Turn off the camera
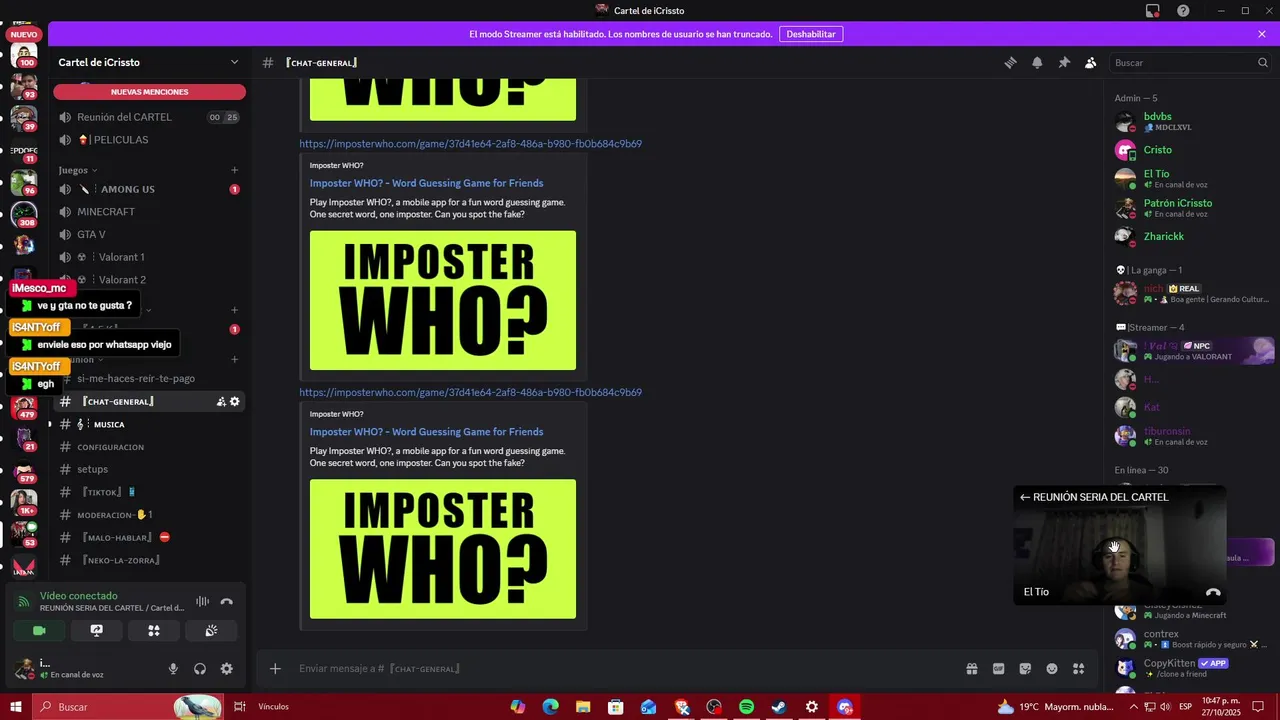 click(x=39, y=631)
